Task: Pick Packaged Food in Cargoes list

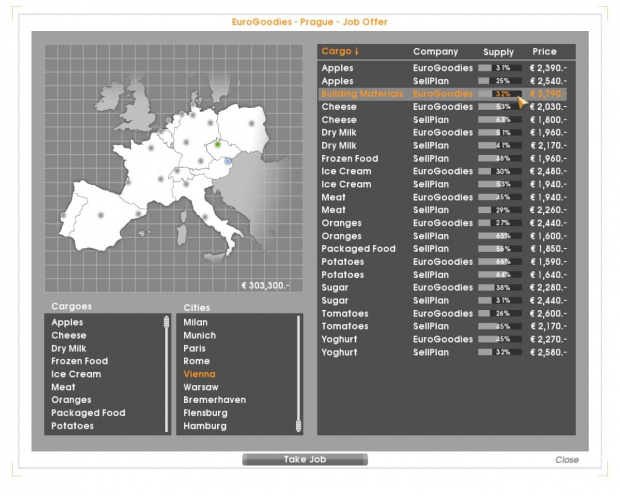Action: [88, 413]
